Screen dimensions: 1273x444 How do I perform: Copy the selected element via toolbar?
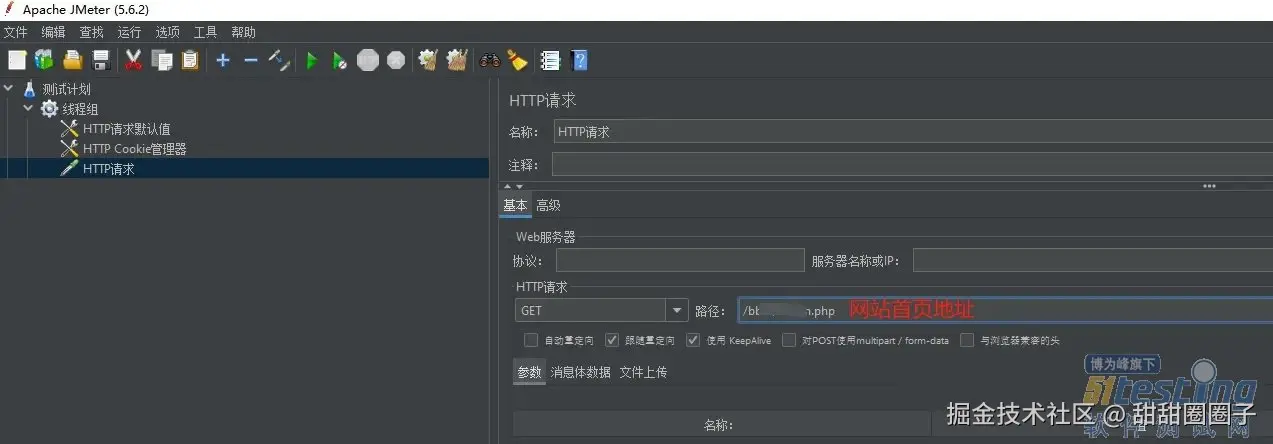162,61
